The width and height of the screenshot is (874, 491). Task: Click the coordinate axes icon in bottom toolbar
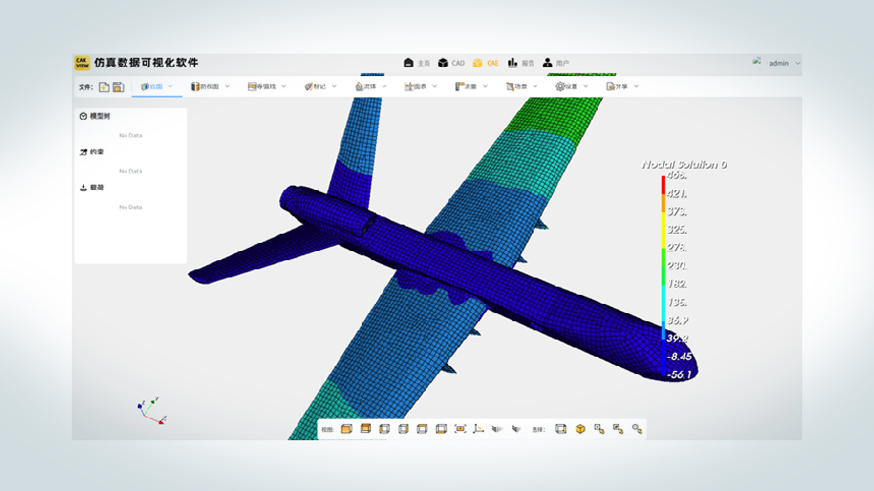[479, 429]
